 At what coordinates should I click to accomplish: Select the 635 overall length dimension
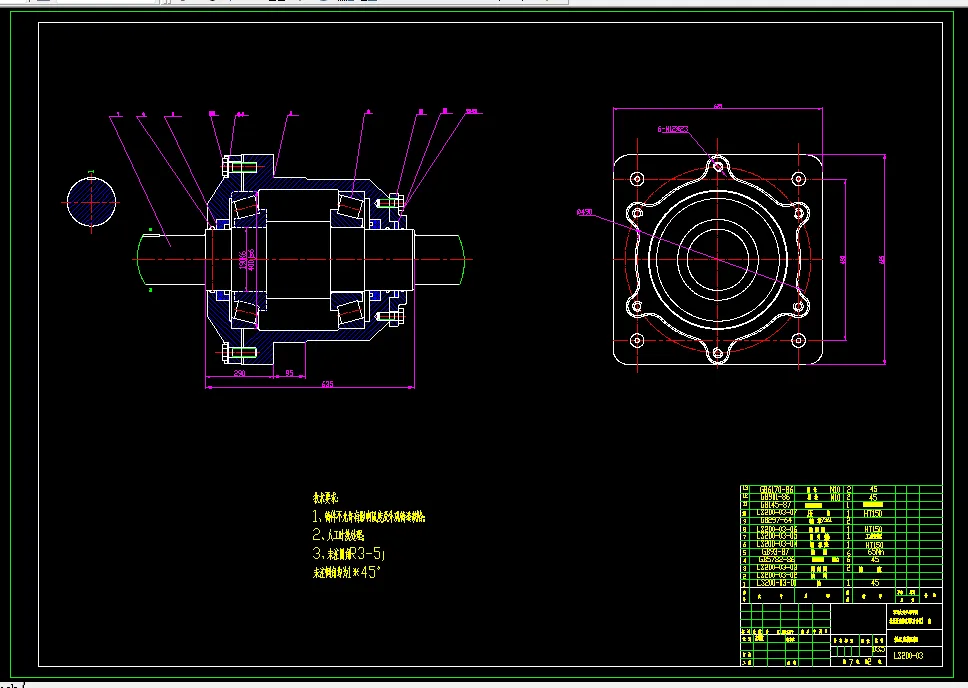pos(327,384)
